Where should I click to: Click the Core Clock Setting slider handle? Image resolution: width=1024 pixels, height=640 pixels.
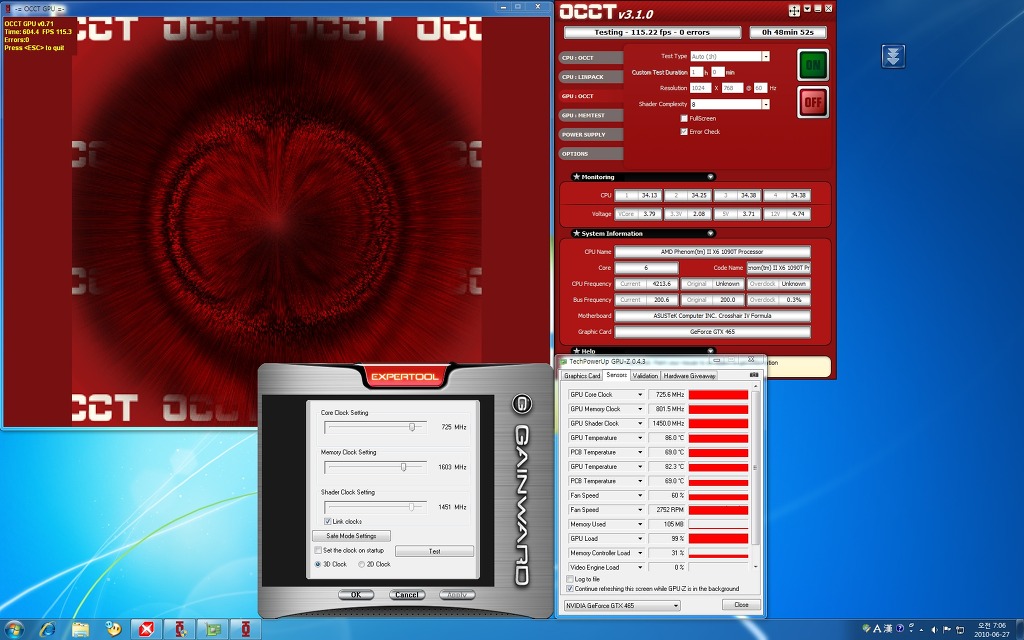[x=412, y=427]
